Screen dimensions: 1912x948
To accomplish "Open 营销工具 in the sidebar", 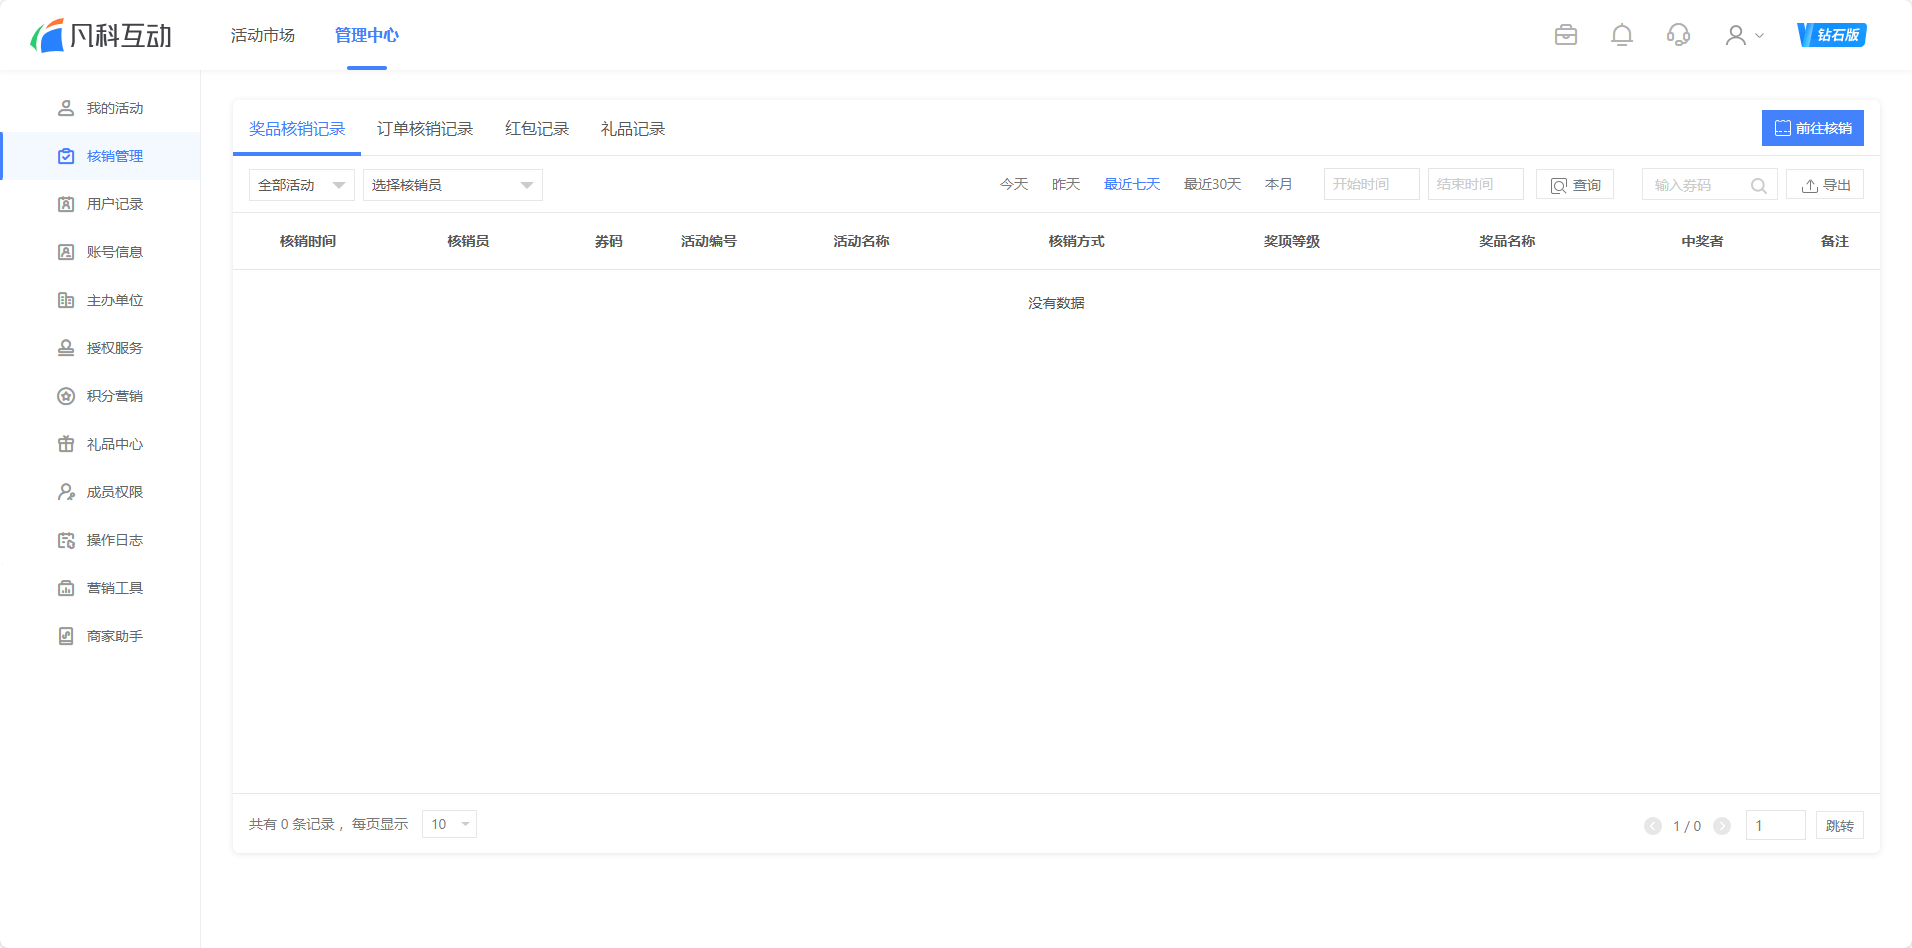I will tap(114, 587).
